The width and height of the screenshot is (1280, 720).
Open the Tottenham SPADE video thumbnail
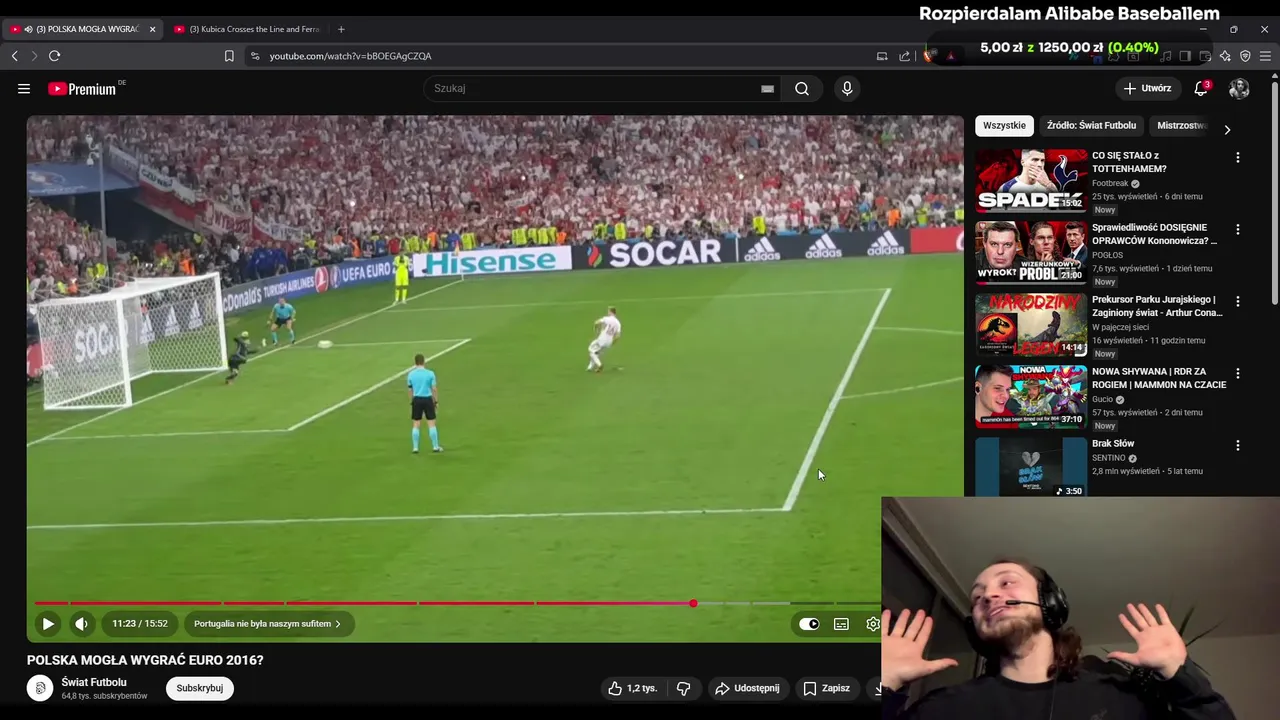[1031, 181]
